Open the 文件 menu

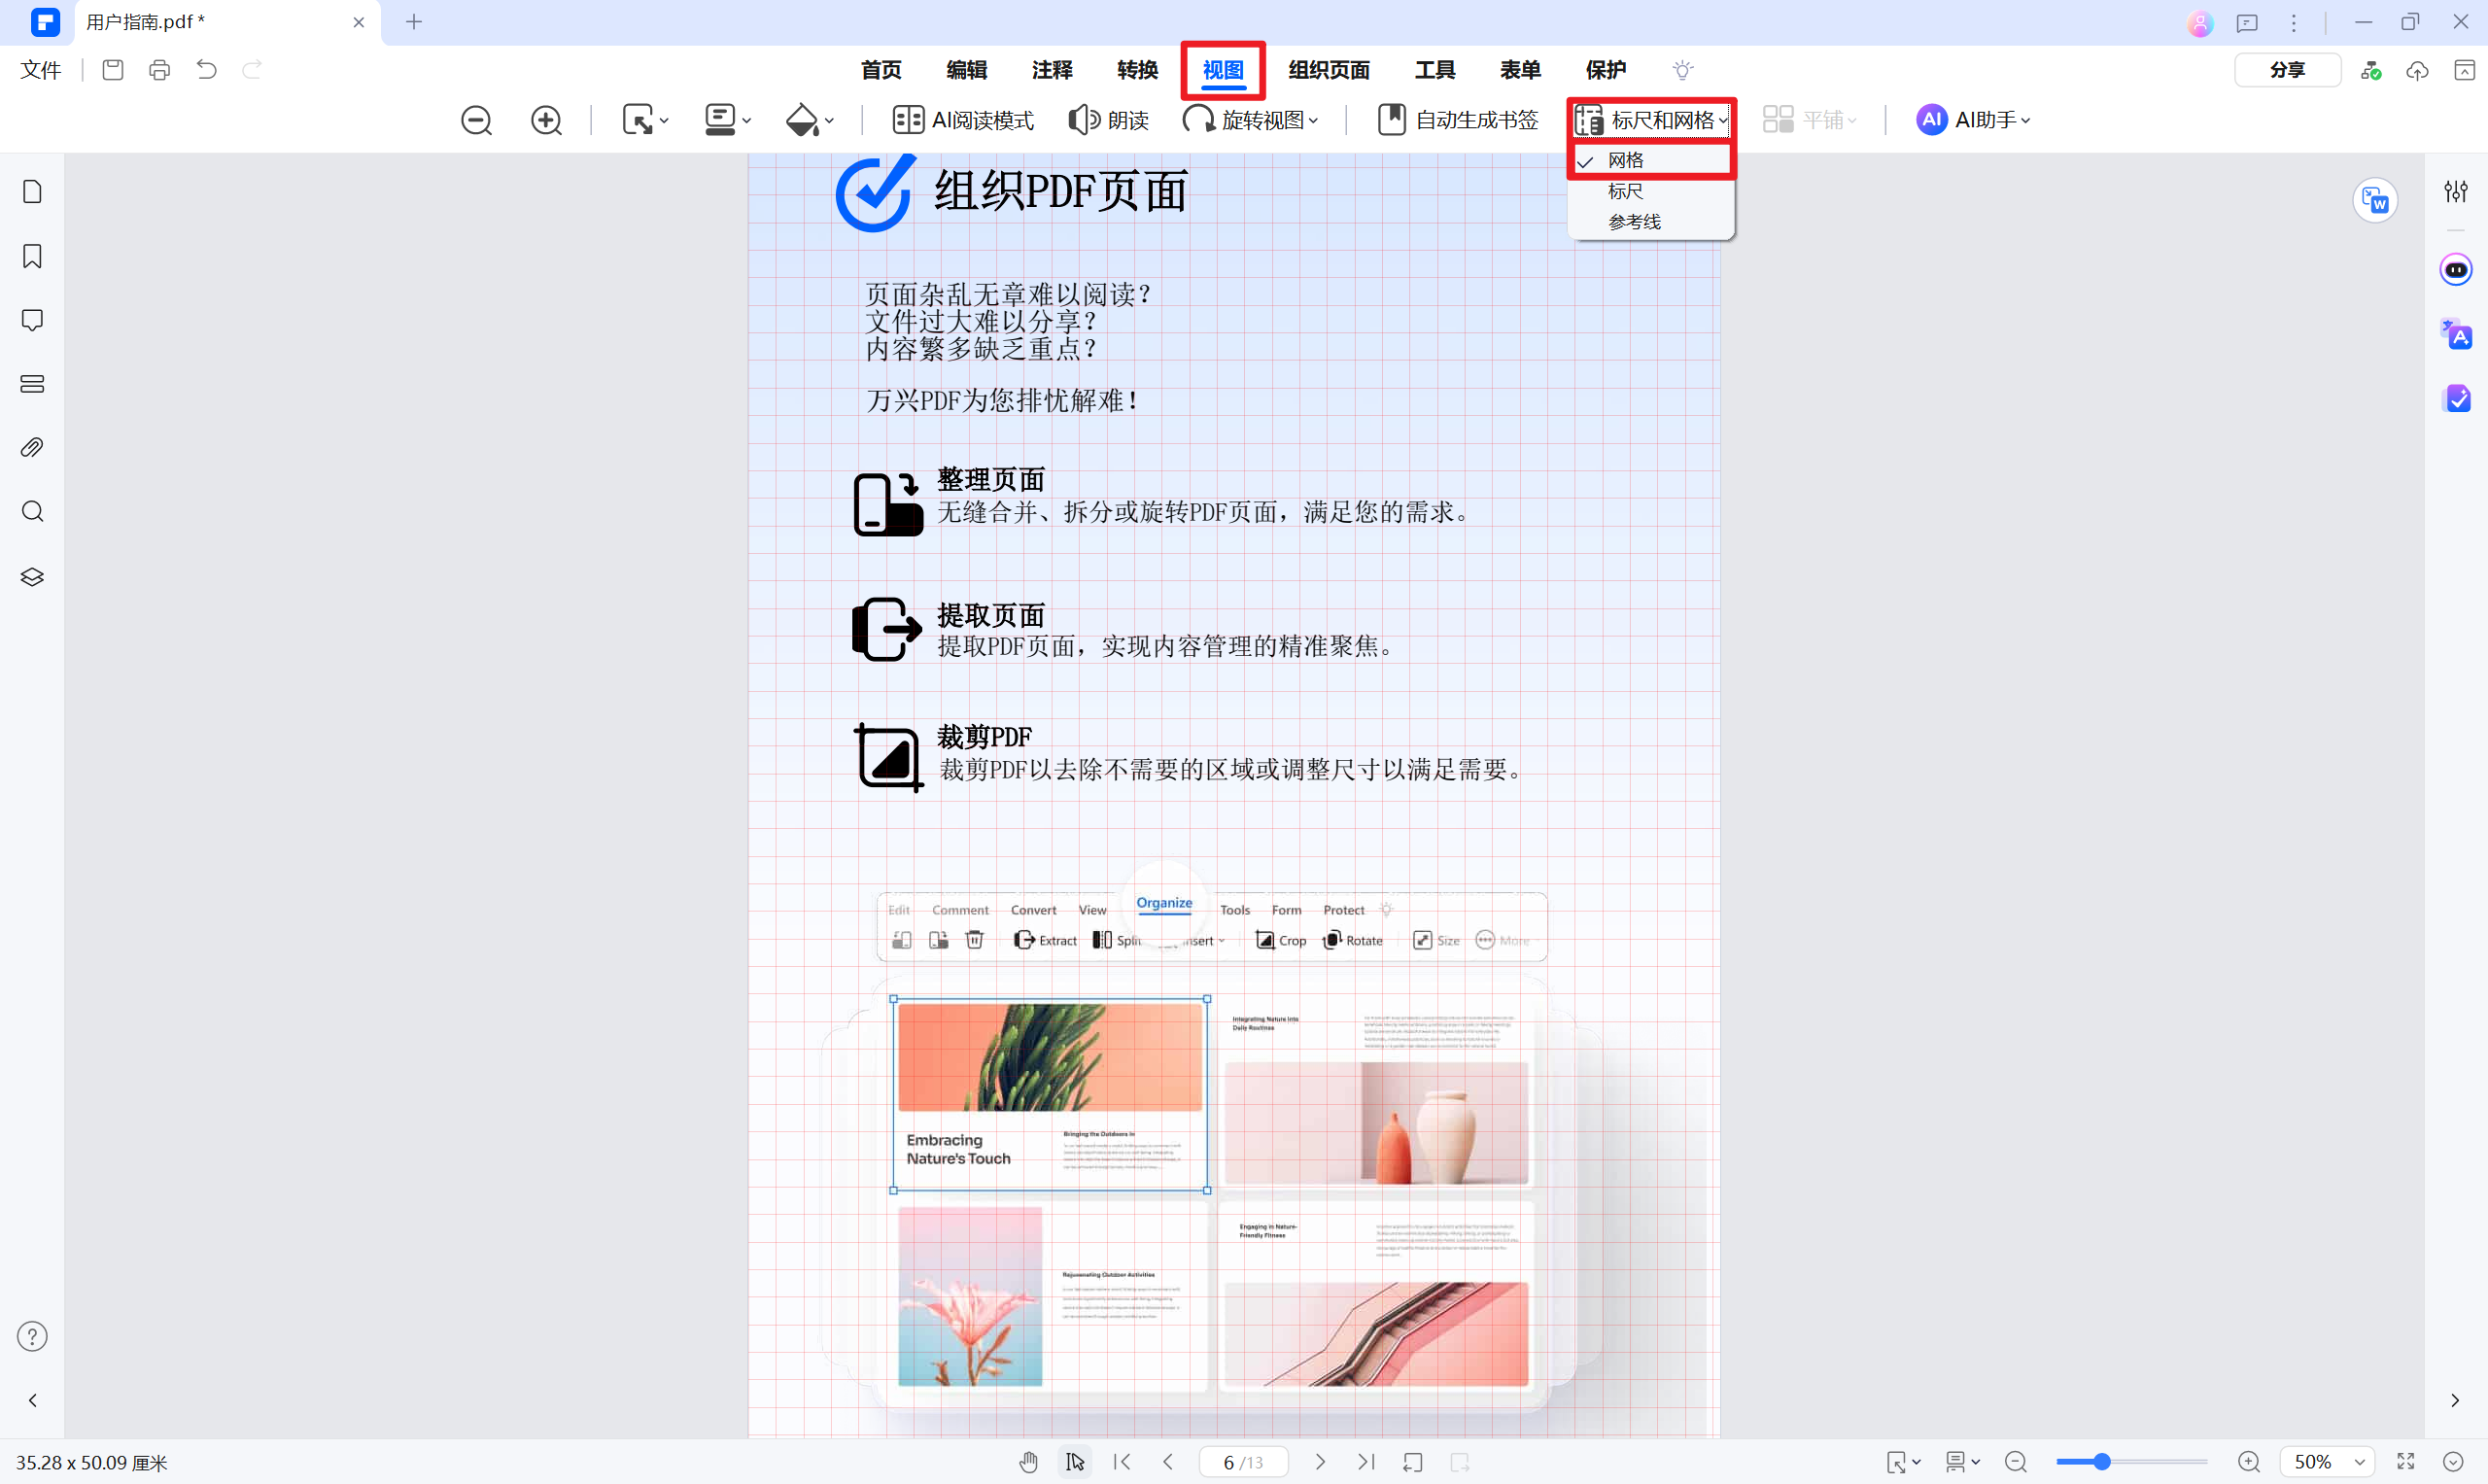40,70
